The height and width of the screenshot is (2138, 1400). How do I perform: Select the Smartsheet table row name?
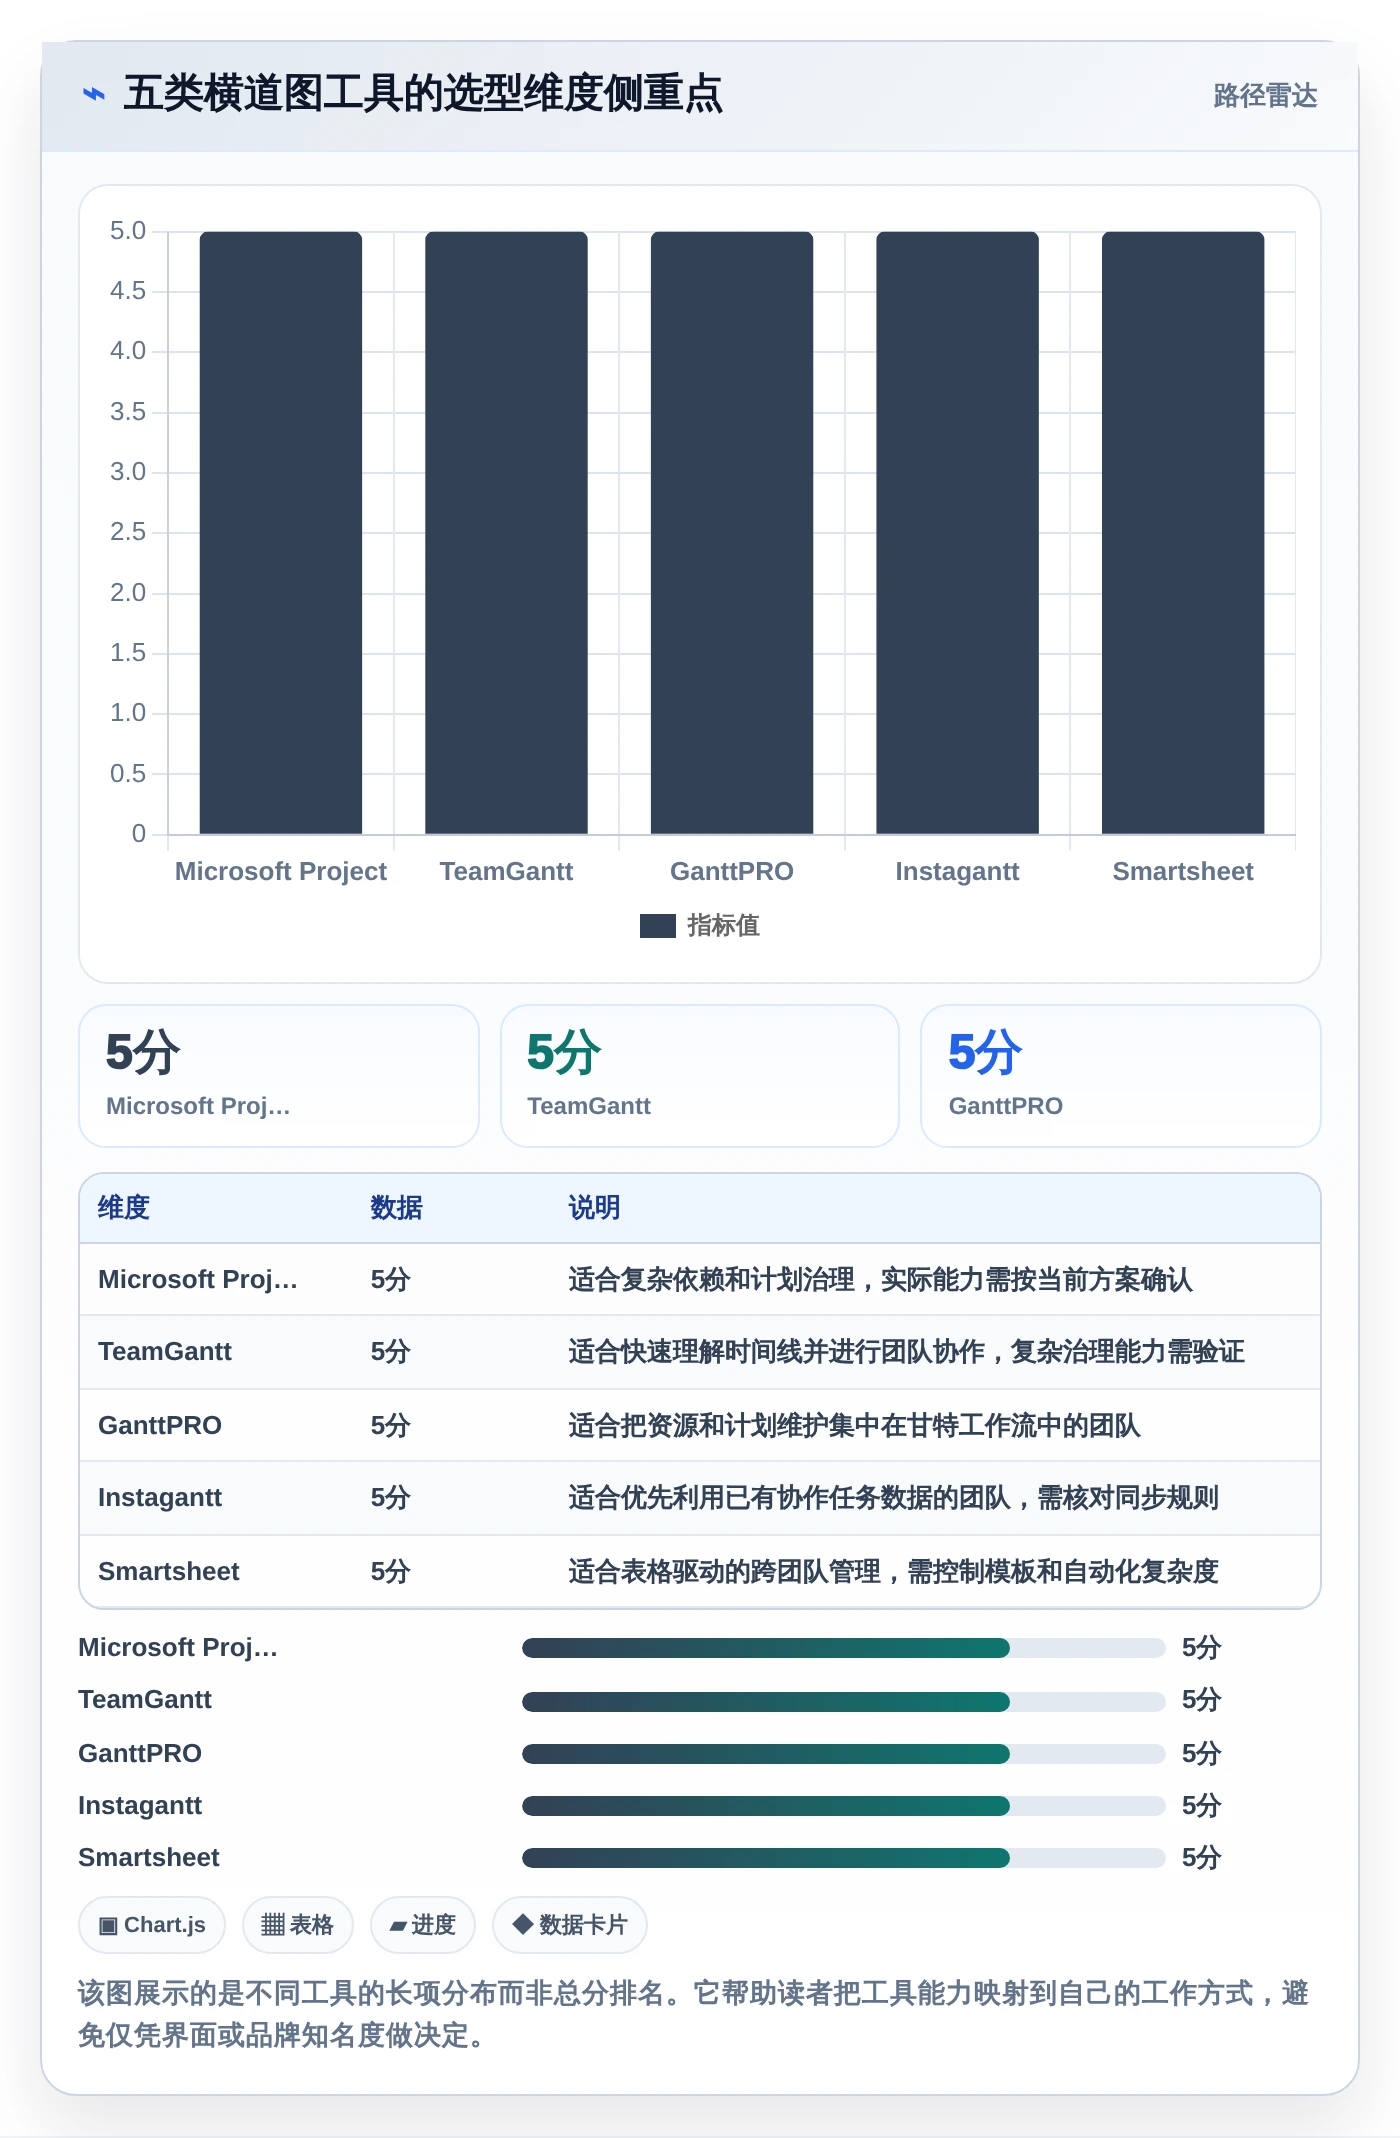(169, 1571)
